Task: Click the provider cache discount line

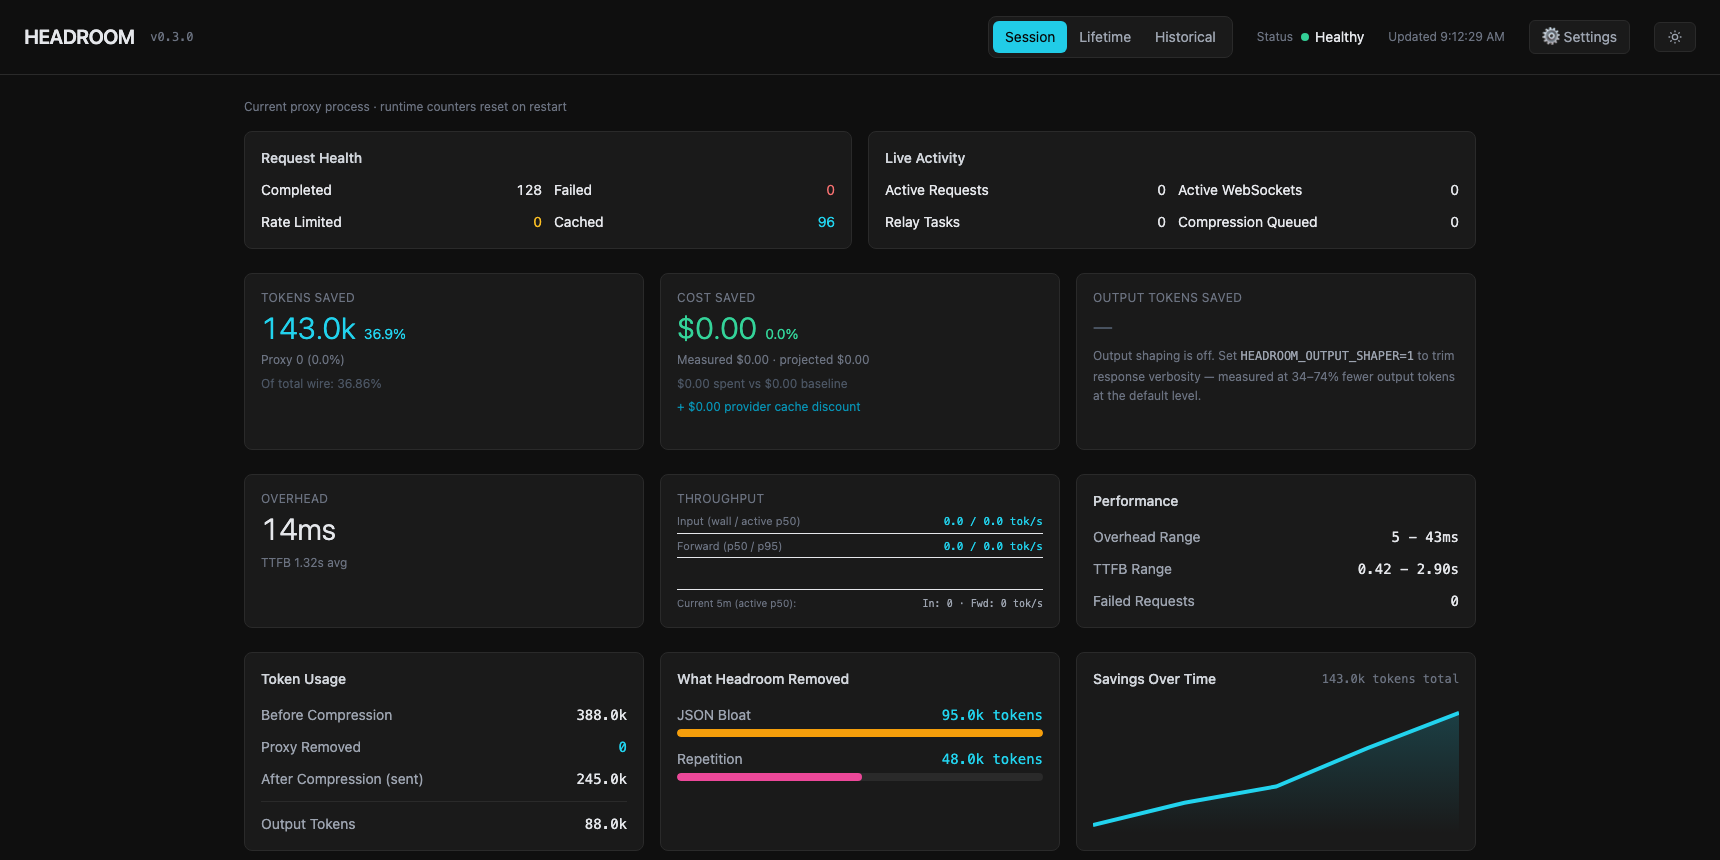Action: [x=769, y=407]
